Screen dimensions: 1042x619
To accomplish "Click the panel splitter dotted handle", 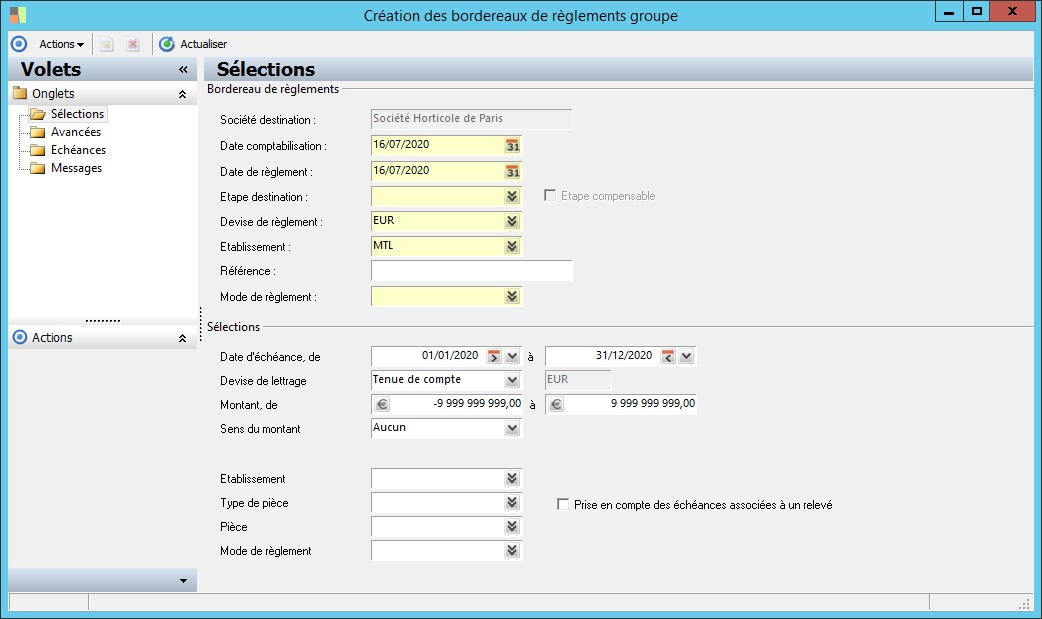I will tap(103, 321).
